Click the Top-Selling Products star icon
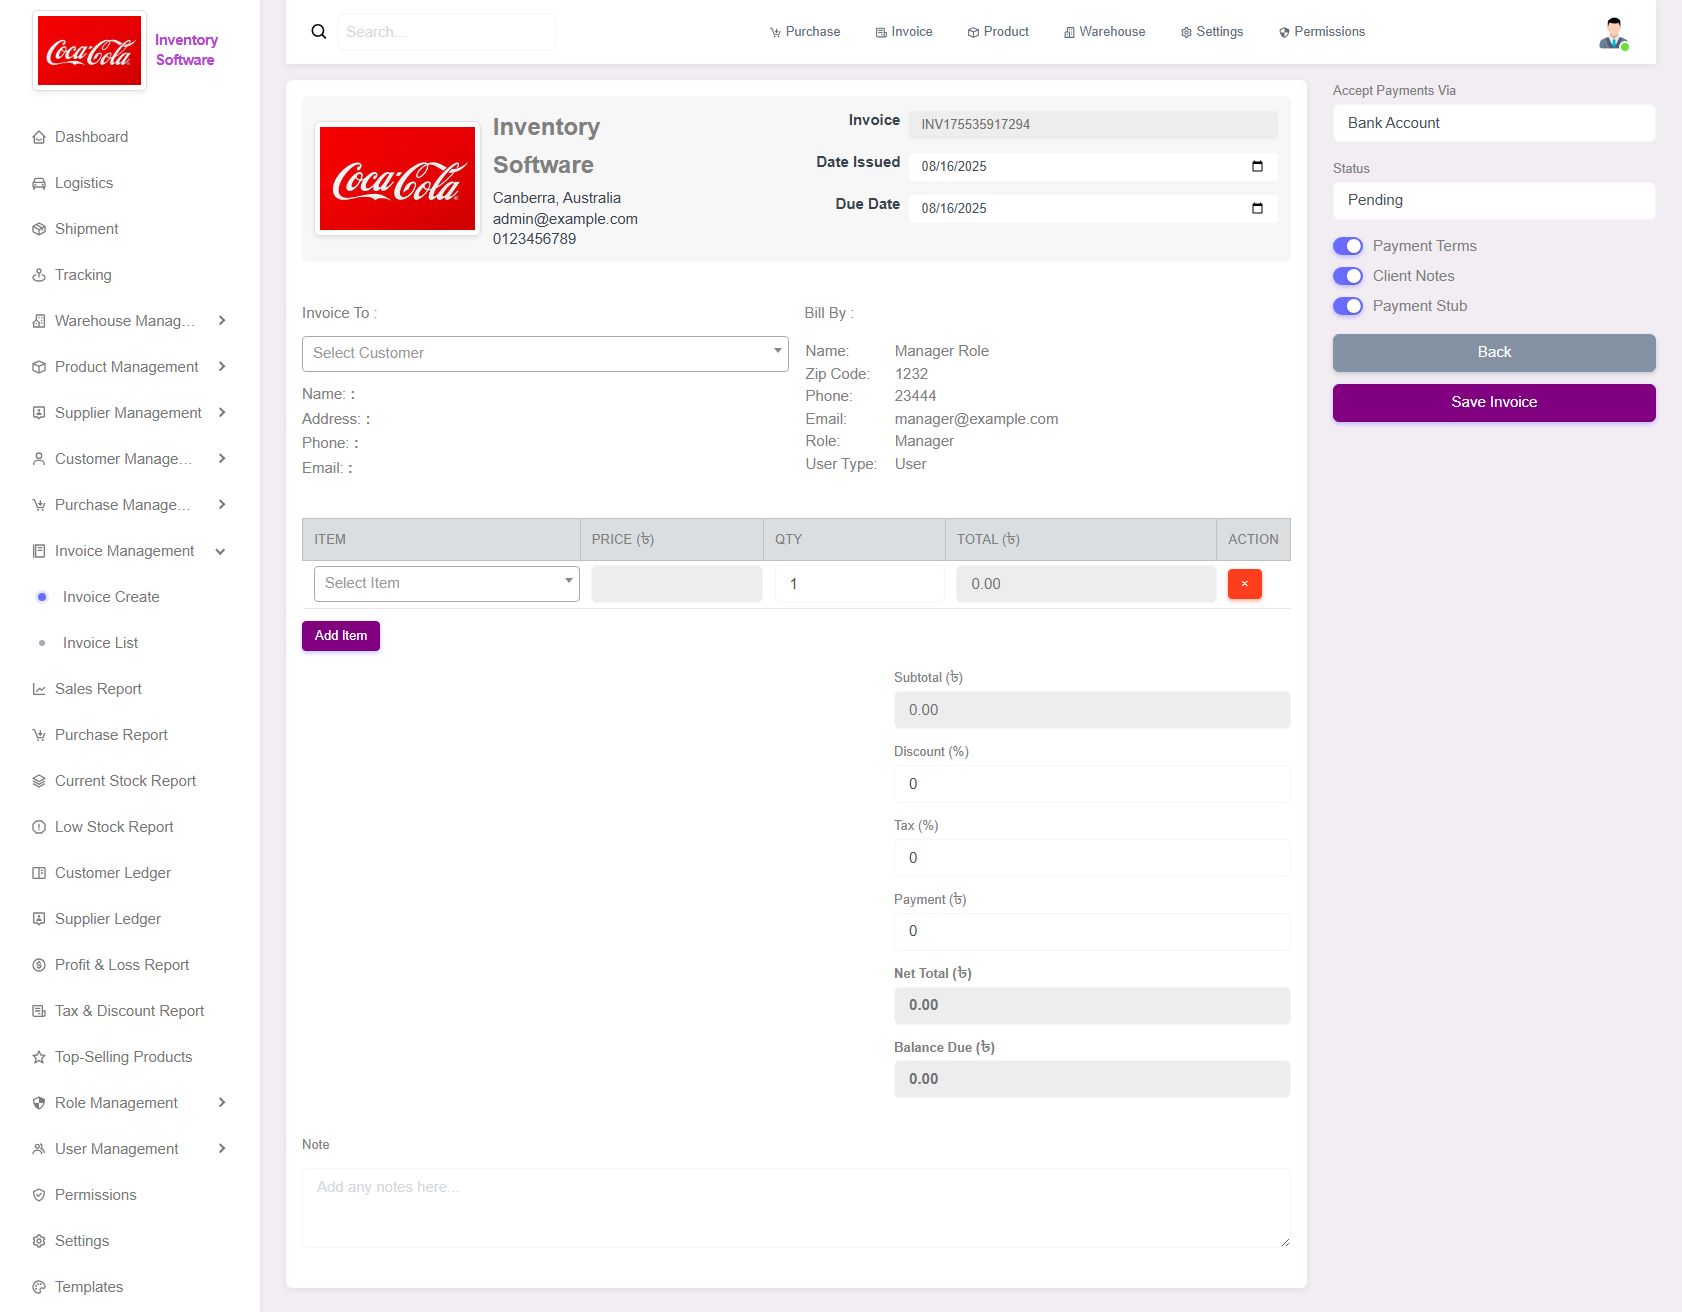This screenshot has width=1682, height=1312. pyautogui.click(x=39, y=1057)
